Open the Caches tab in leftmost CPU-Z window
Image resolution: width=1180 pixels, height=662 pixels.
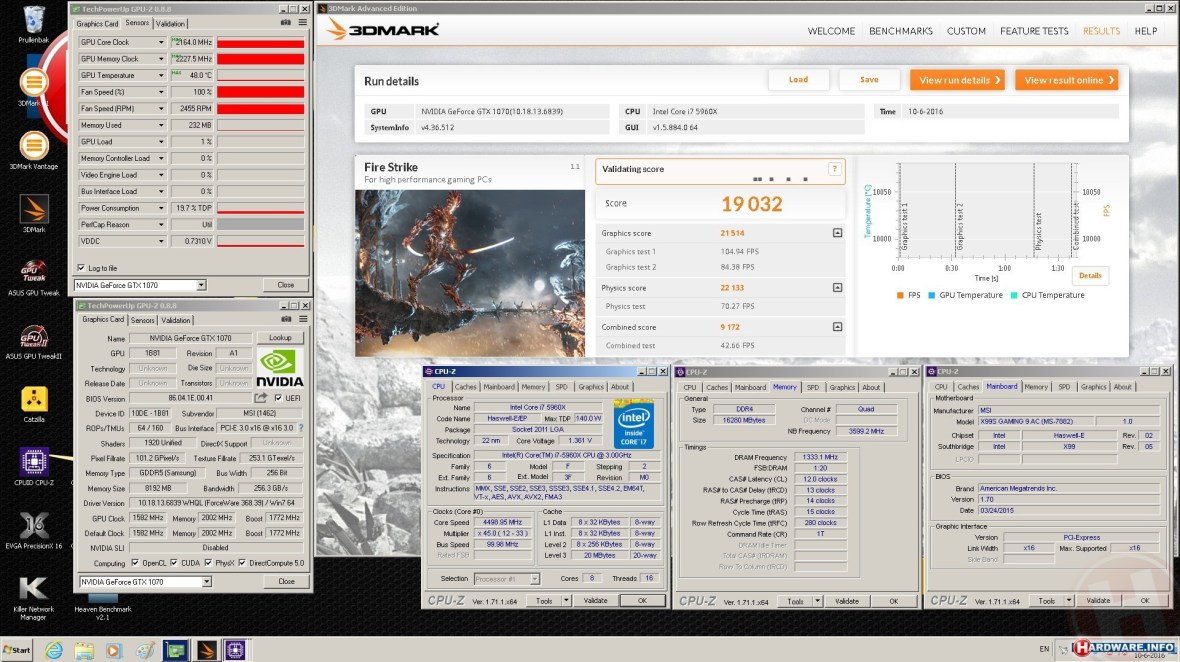[465, 387]
